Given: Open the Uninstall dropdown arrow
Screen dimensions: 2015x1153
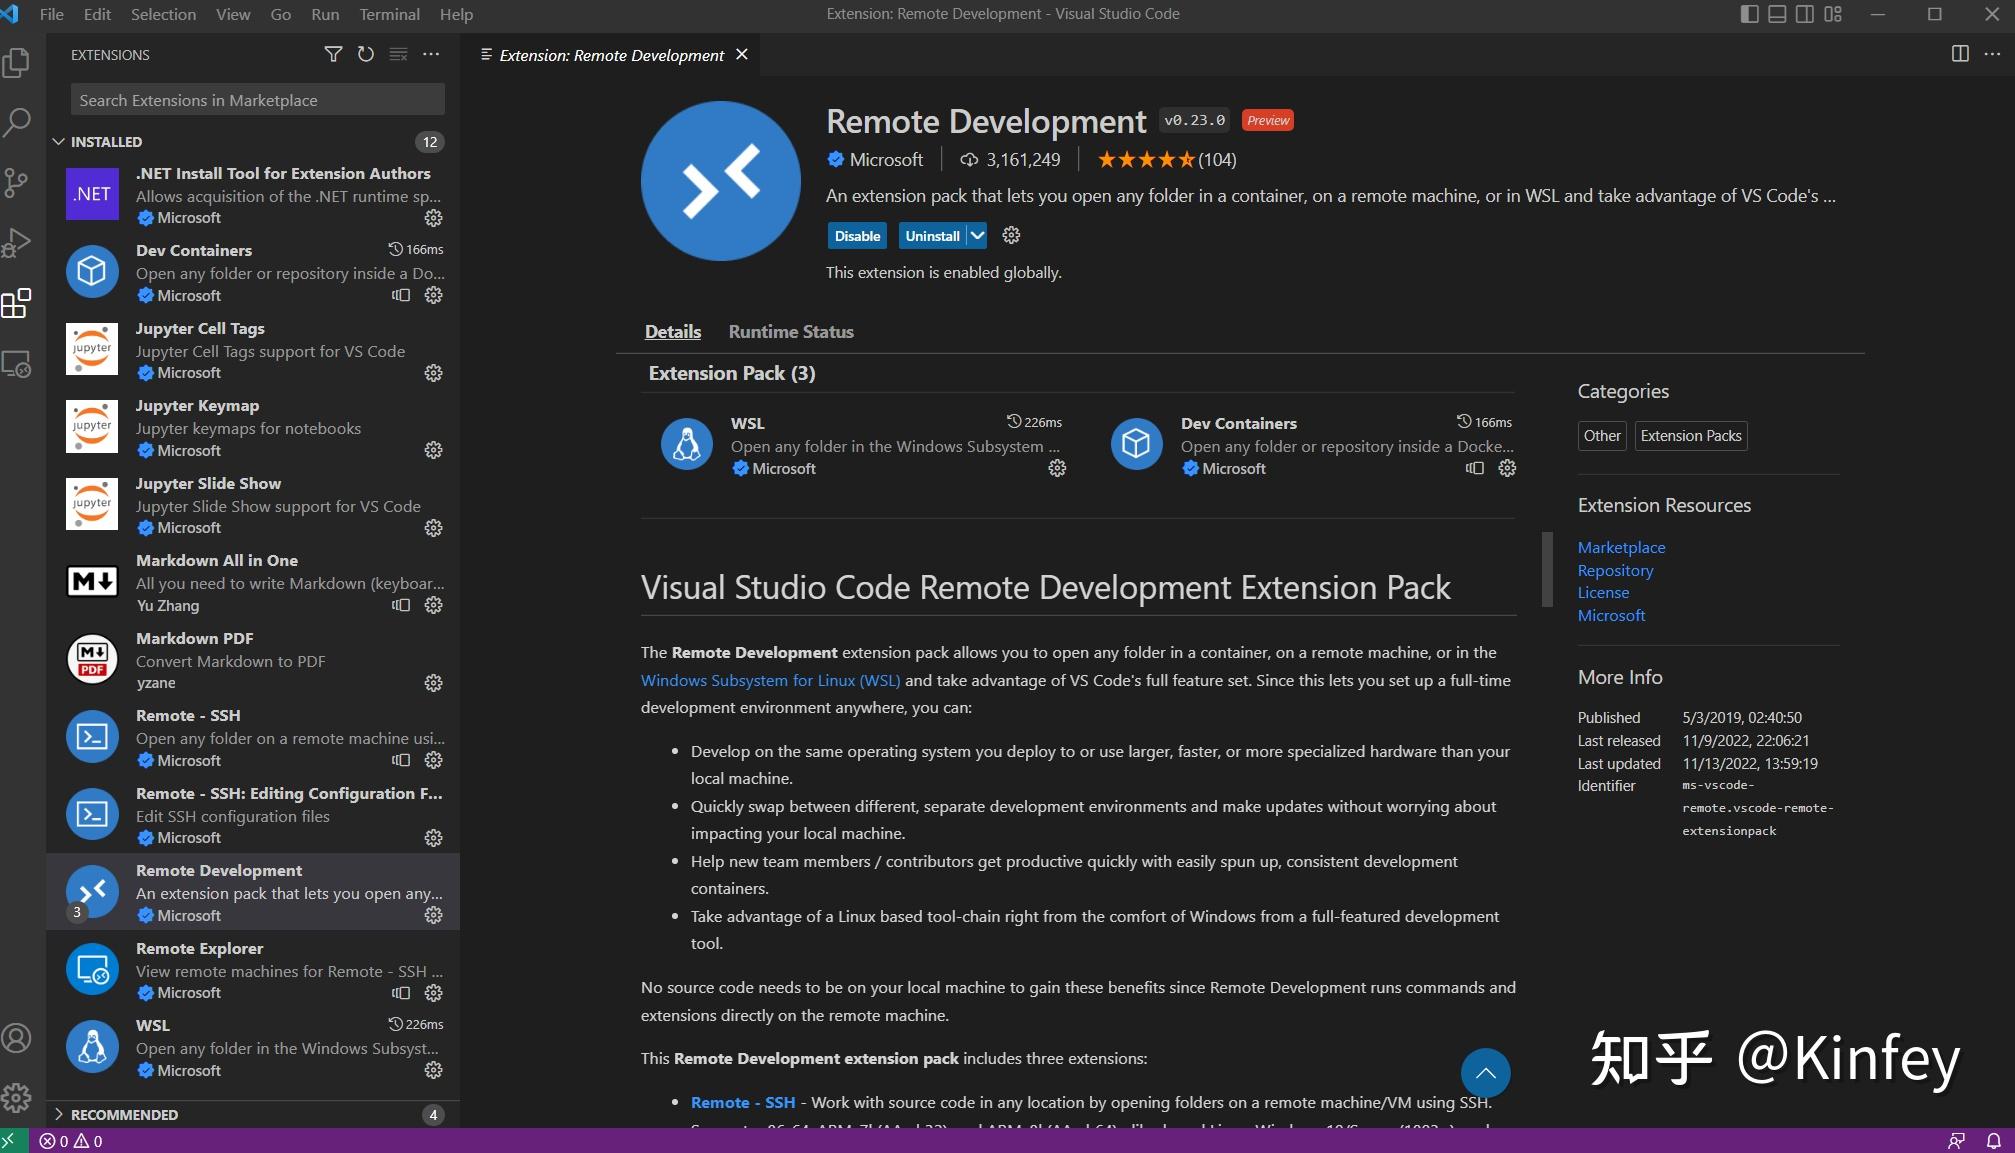Looking at the screenshot, I should coord(976,235).
